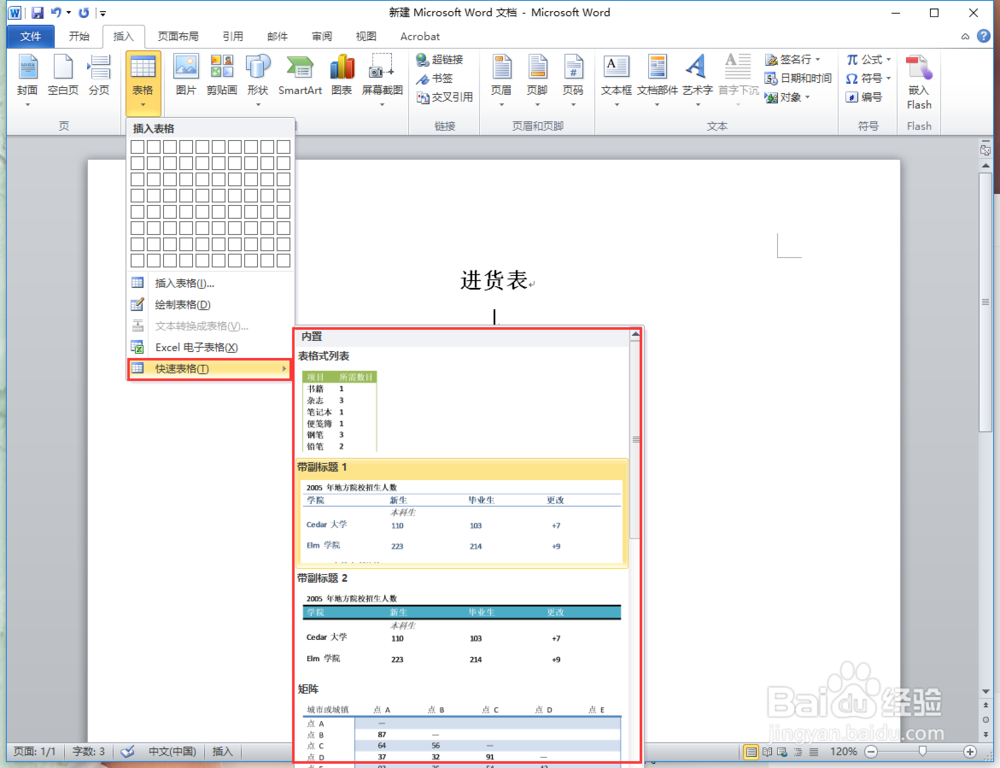Insert a Chart (图表)
1000x768 pixels.
[x=342, y=77]
